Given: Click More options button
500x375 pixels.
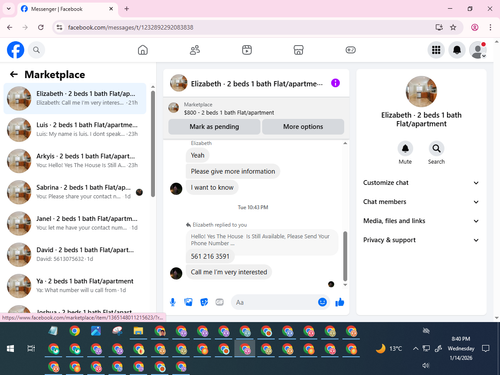Looking at the screenshot, I should (303, 127).
